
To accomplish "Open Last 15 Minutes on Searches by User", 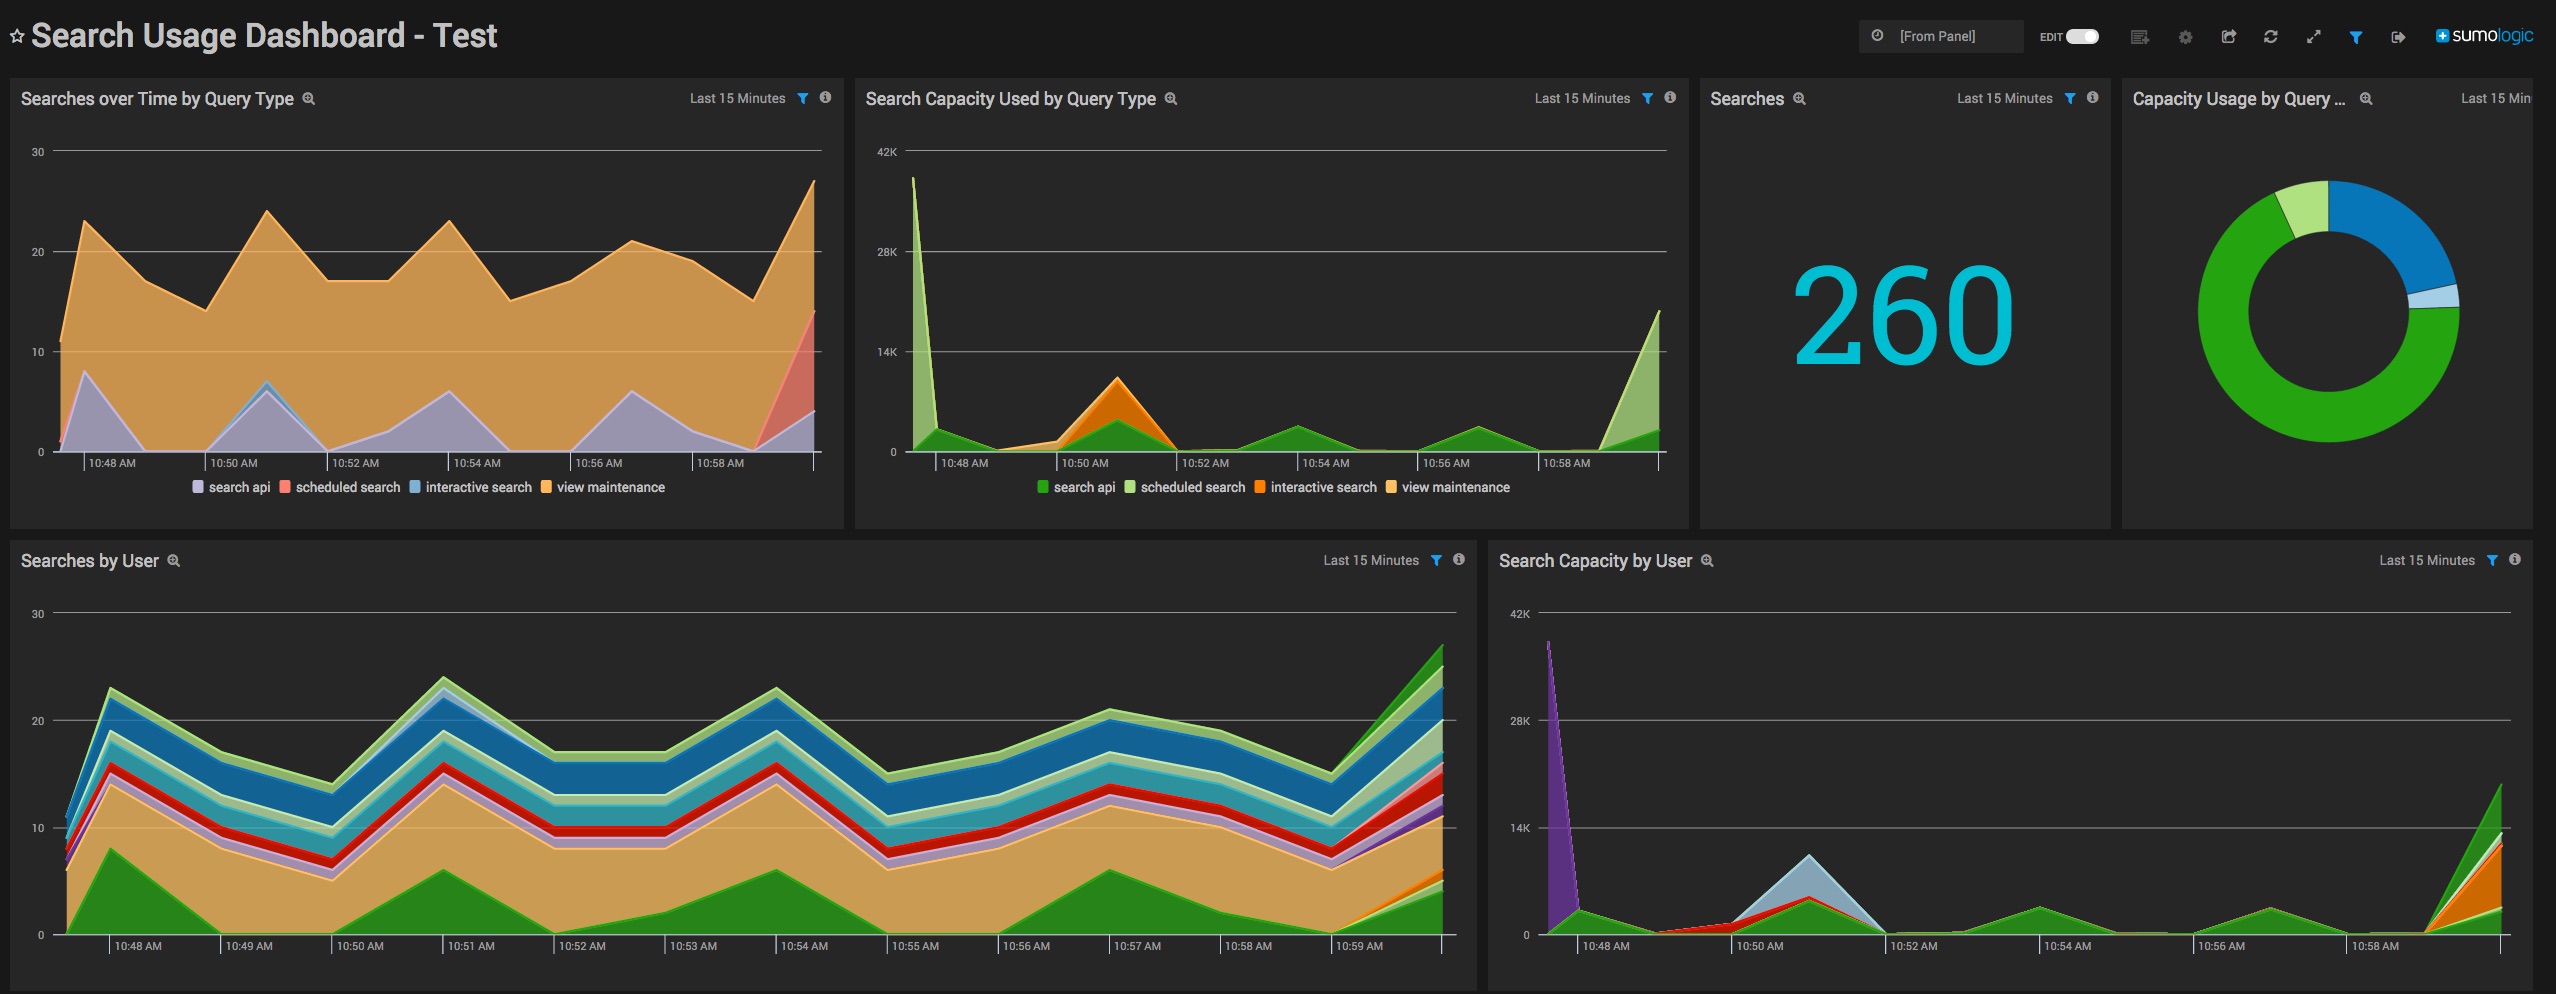I will tap(1370, 560).
